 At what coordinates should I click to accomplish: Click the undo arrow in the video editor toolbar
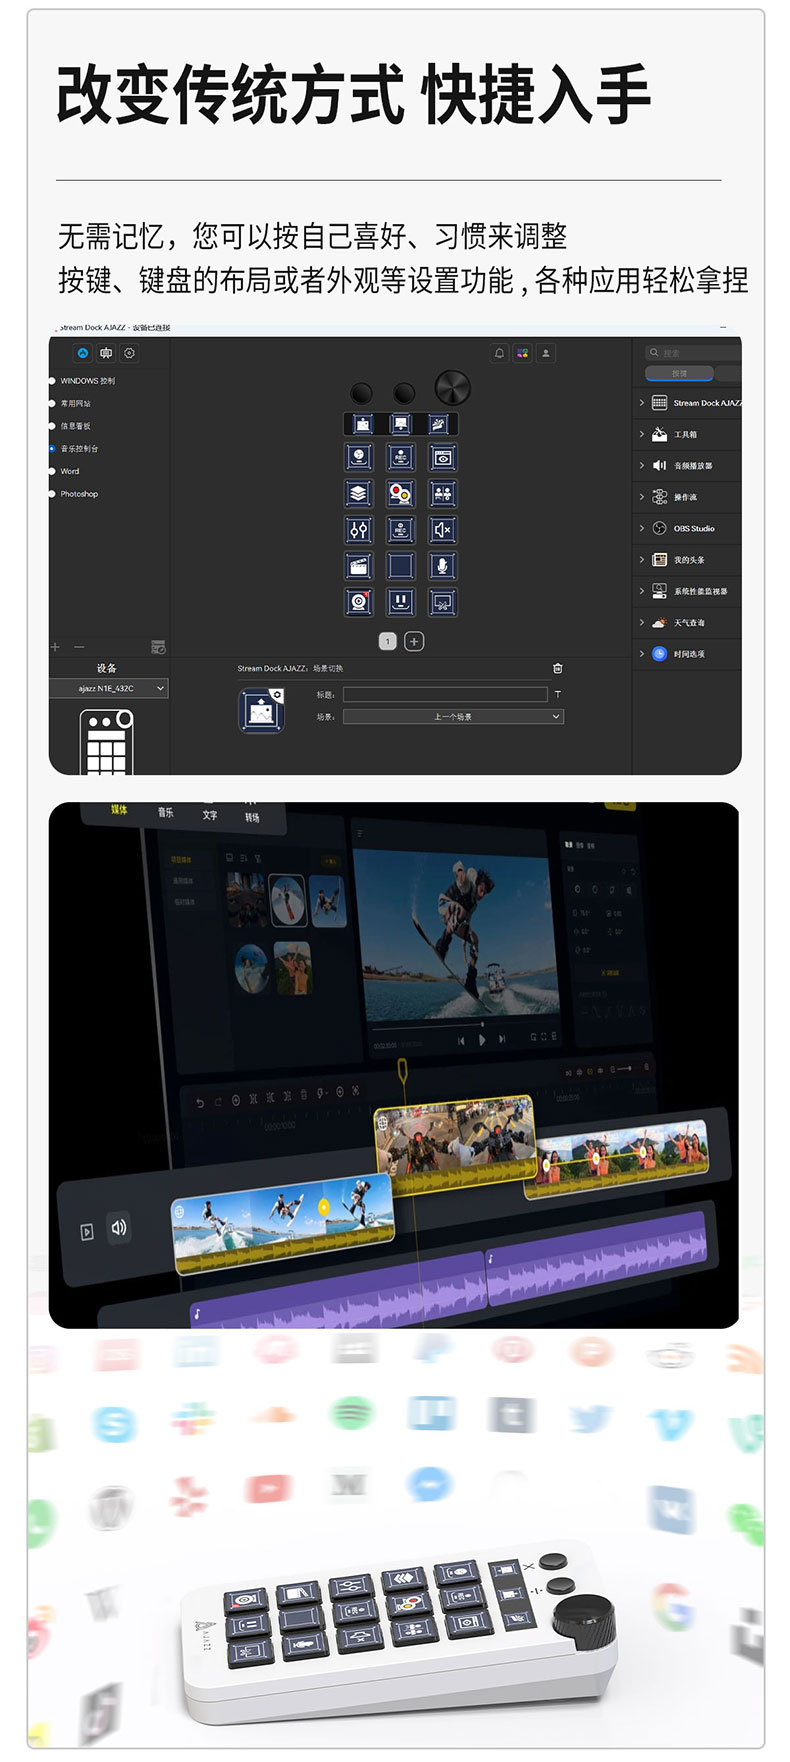(x=199, y=1102)
